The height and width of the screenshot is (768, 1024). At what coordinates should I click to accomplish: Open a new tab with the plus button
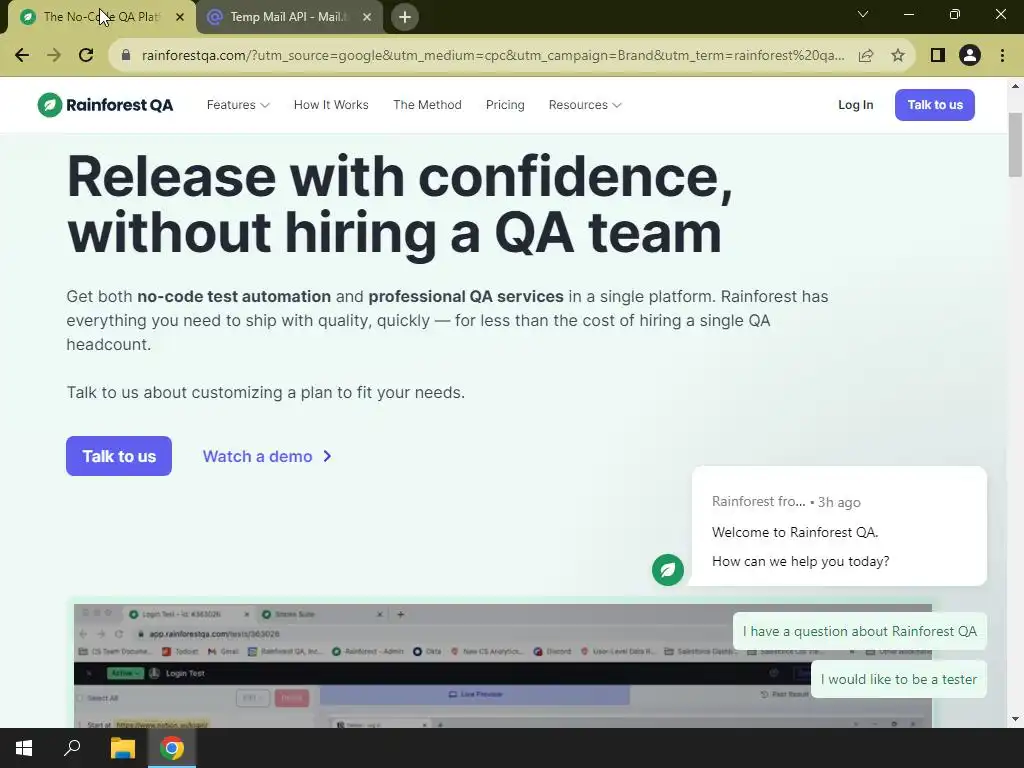point(405,17)
